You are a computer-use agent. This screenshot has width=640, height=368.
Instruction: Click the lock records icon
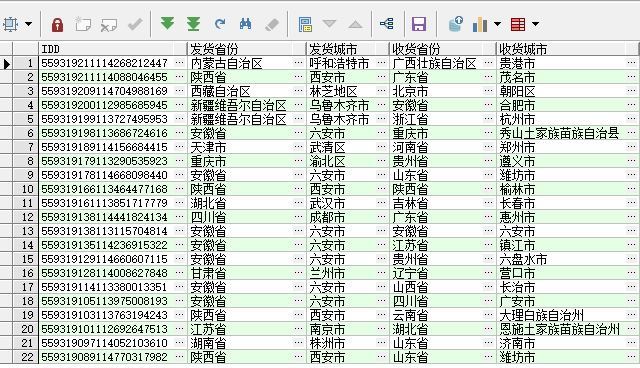point(57,24)
